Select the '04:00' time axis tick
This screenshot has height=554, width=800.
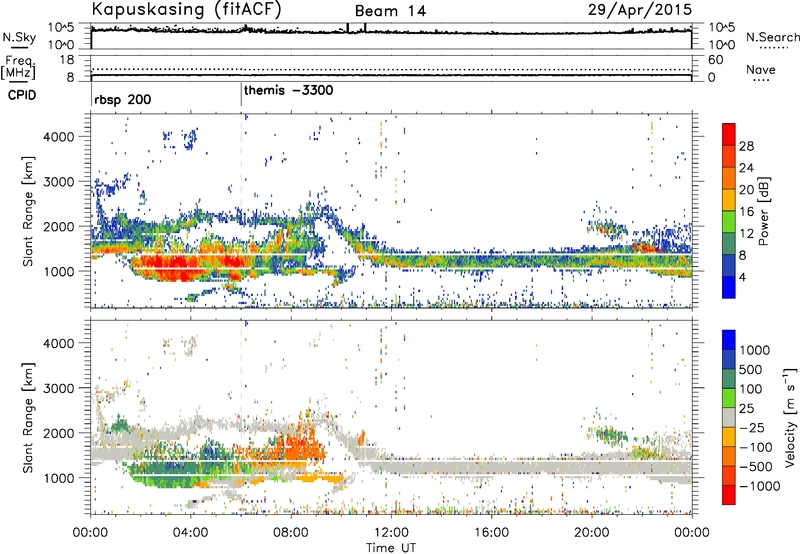tap(191, 533)
